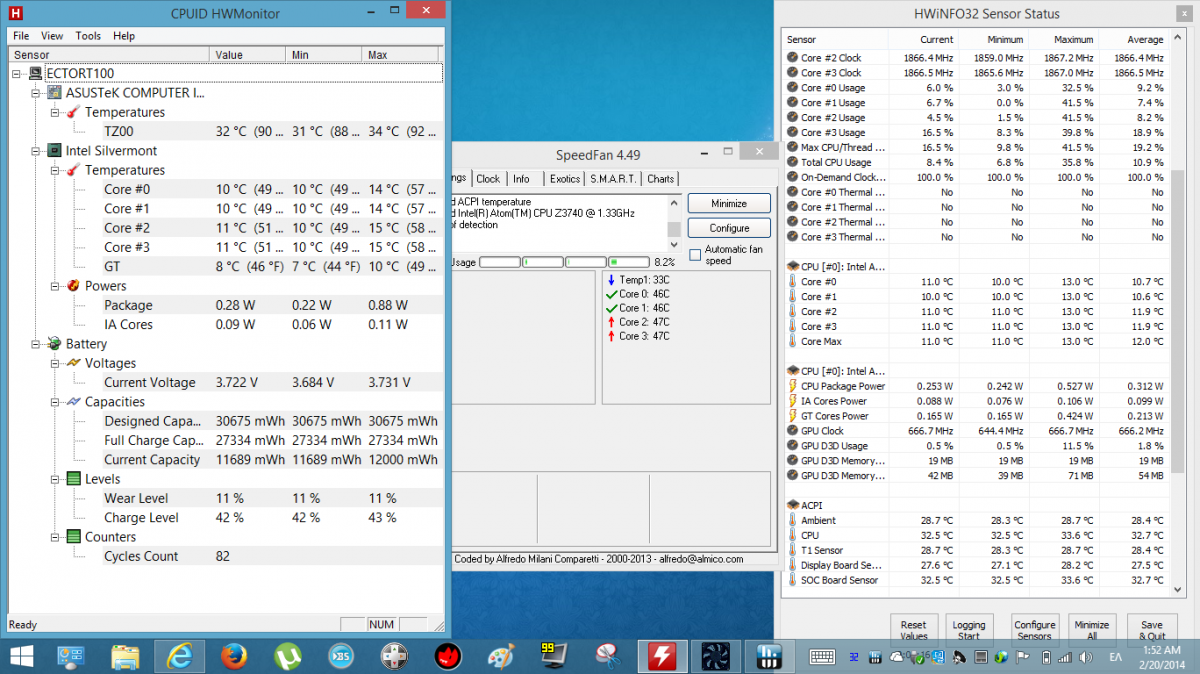Open Firefox from the taskbar
The width and height of the screenshot is (1200, 674).
point(234,656)
